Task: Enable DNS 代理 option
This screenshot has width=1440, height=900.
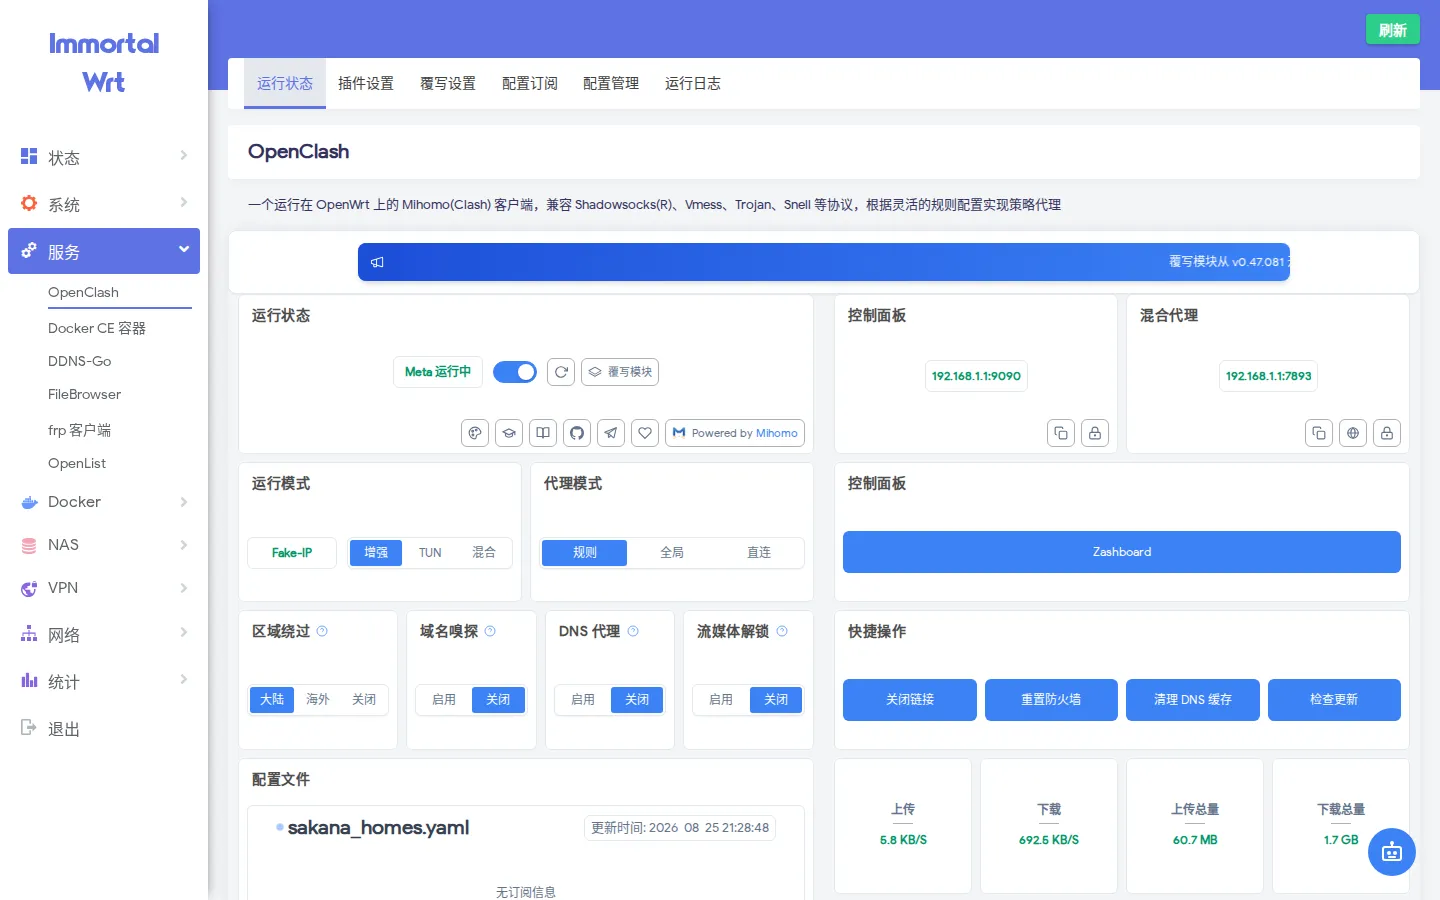Action: pyautogui.click(x=583, y=700)
